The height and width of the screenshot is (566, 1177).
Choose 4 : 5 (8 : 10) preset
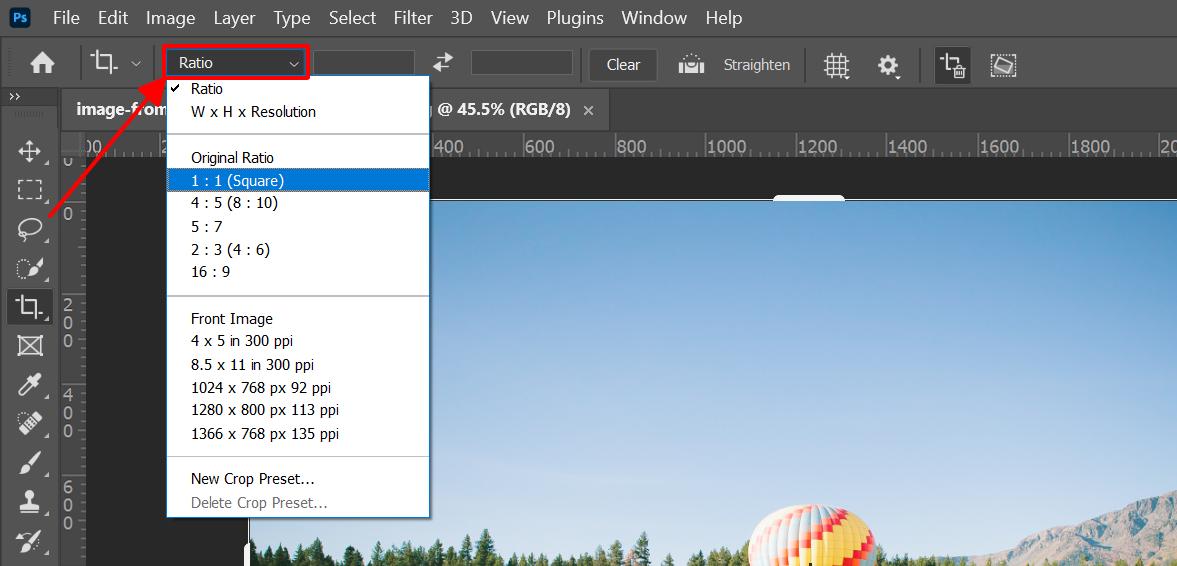298,203
